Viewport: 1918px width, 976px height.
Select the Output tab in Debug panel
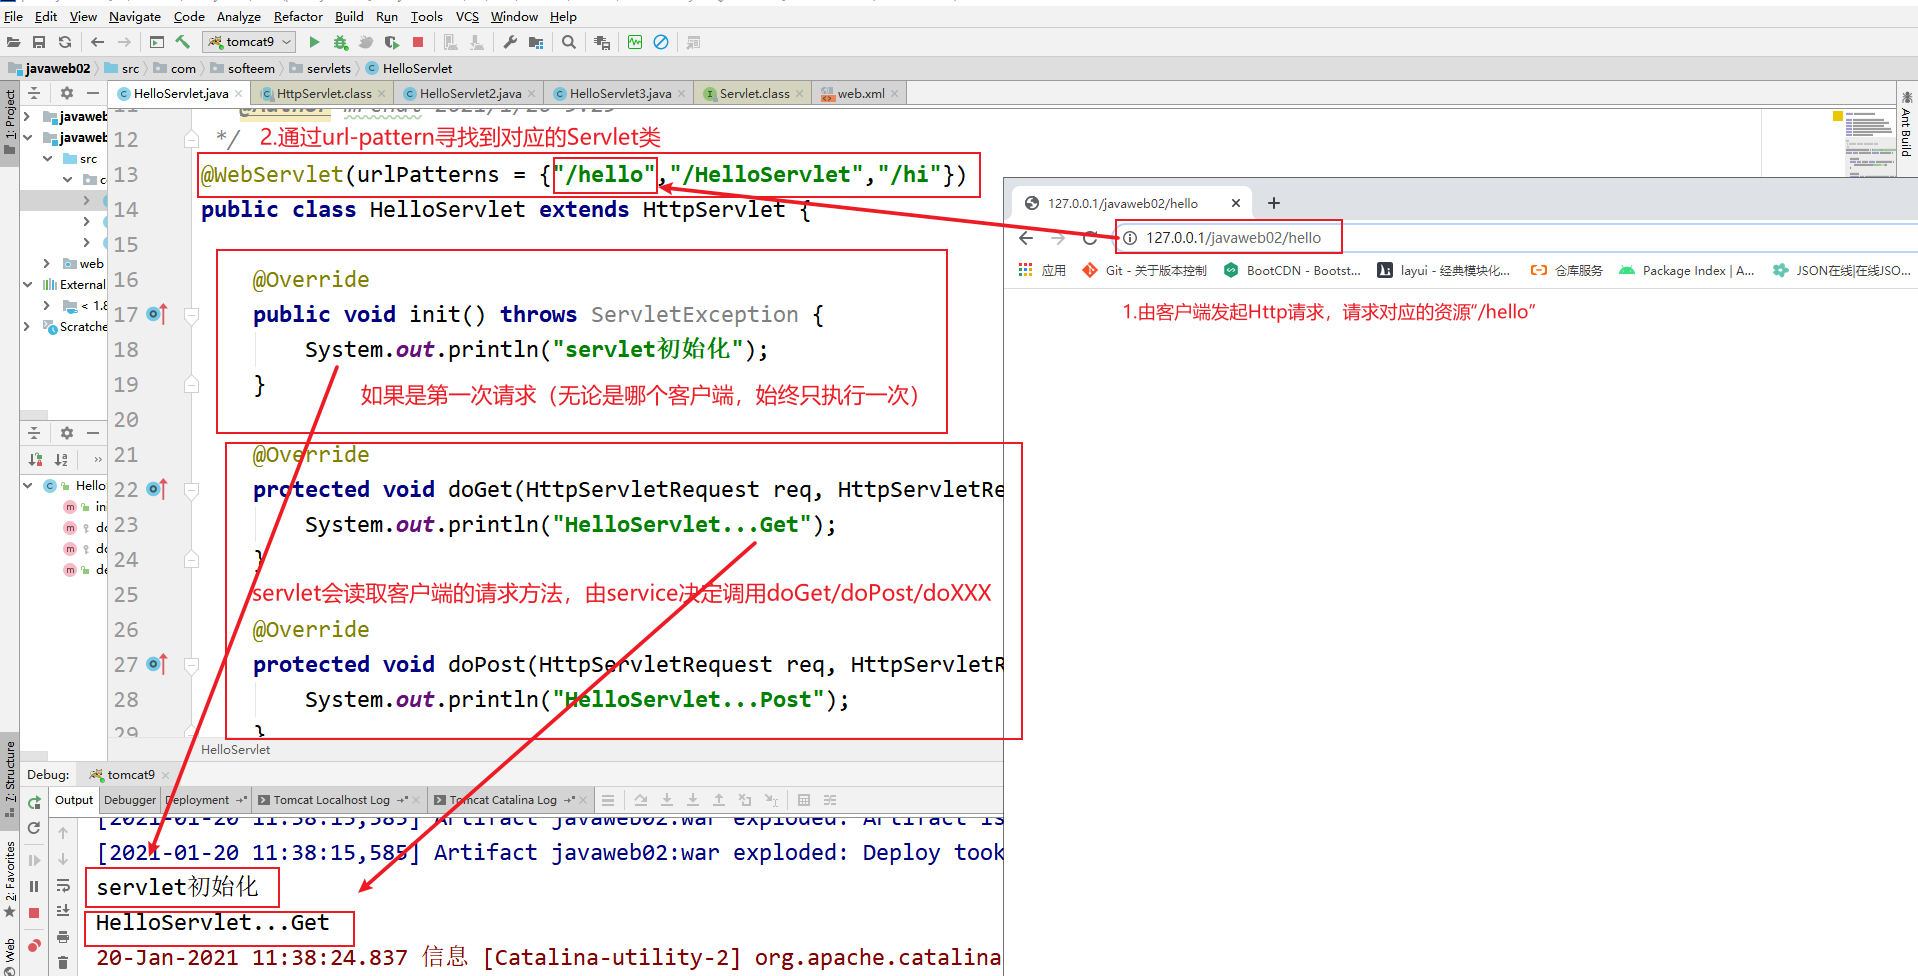click(74, 800)
